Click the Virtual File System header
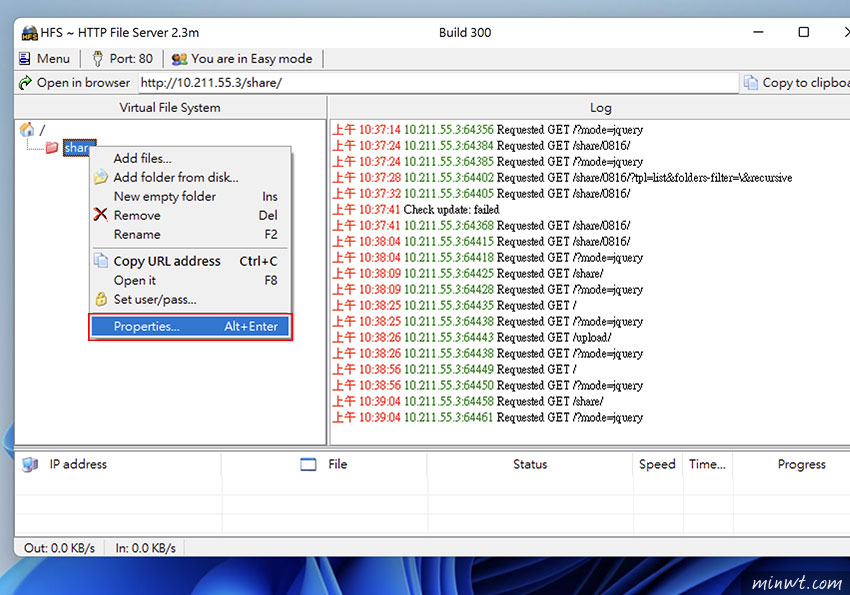This screenshot has height=595, width=850. pyautogui.click(x=170, y=107)
